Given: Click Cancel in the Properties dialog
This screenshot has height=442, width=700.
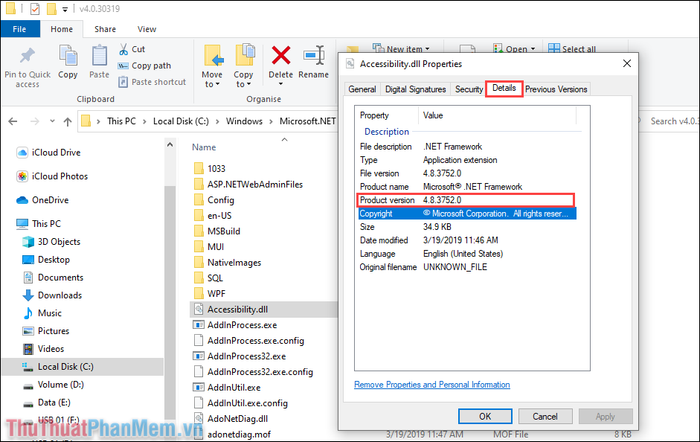Looking at the screenshot, I should [545, 417].
